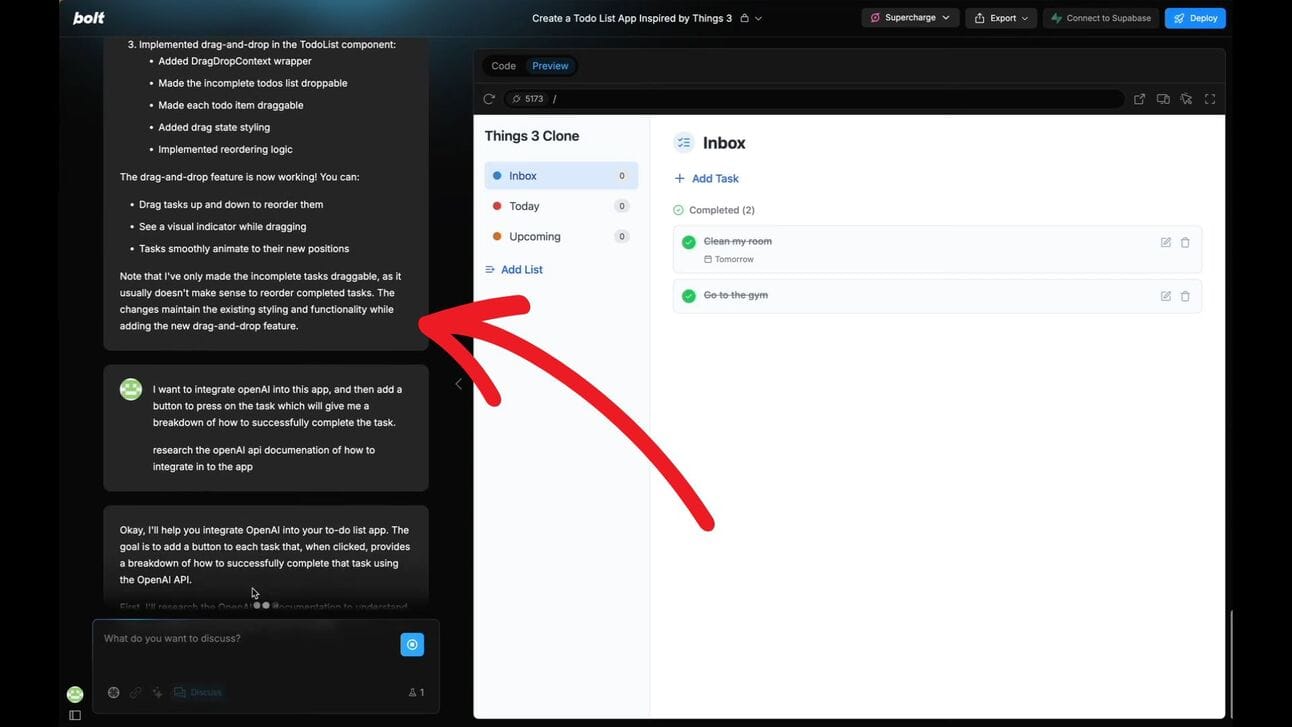Click the Tomorrow due date label
The width and height of the screenshot is (1292, 727).
point(729,259)
